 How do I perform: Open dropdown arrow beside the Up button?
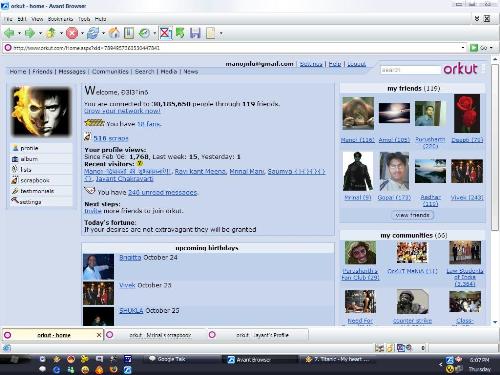point(61,33)
